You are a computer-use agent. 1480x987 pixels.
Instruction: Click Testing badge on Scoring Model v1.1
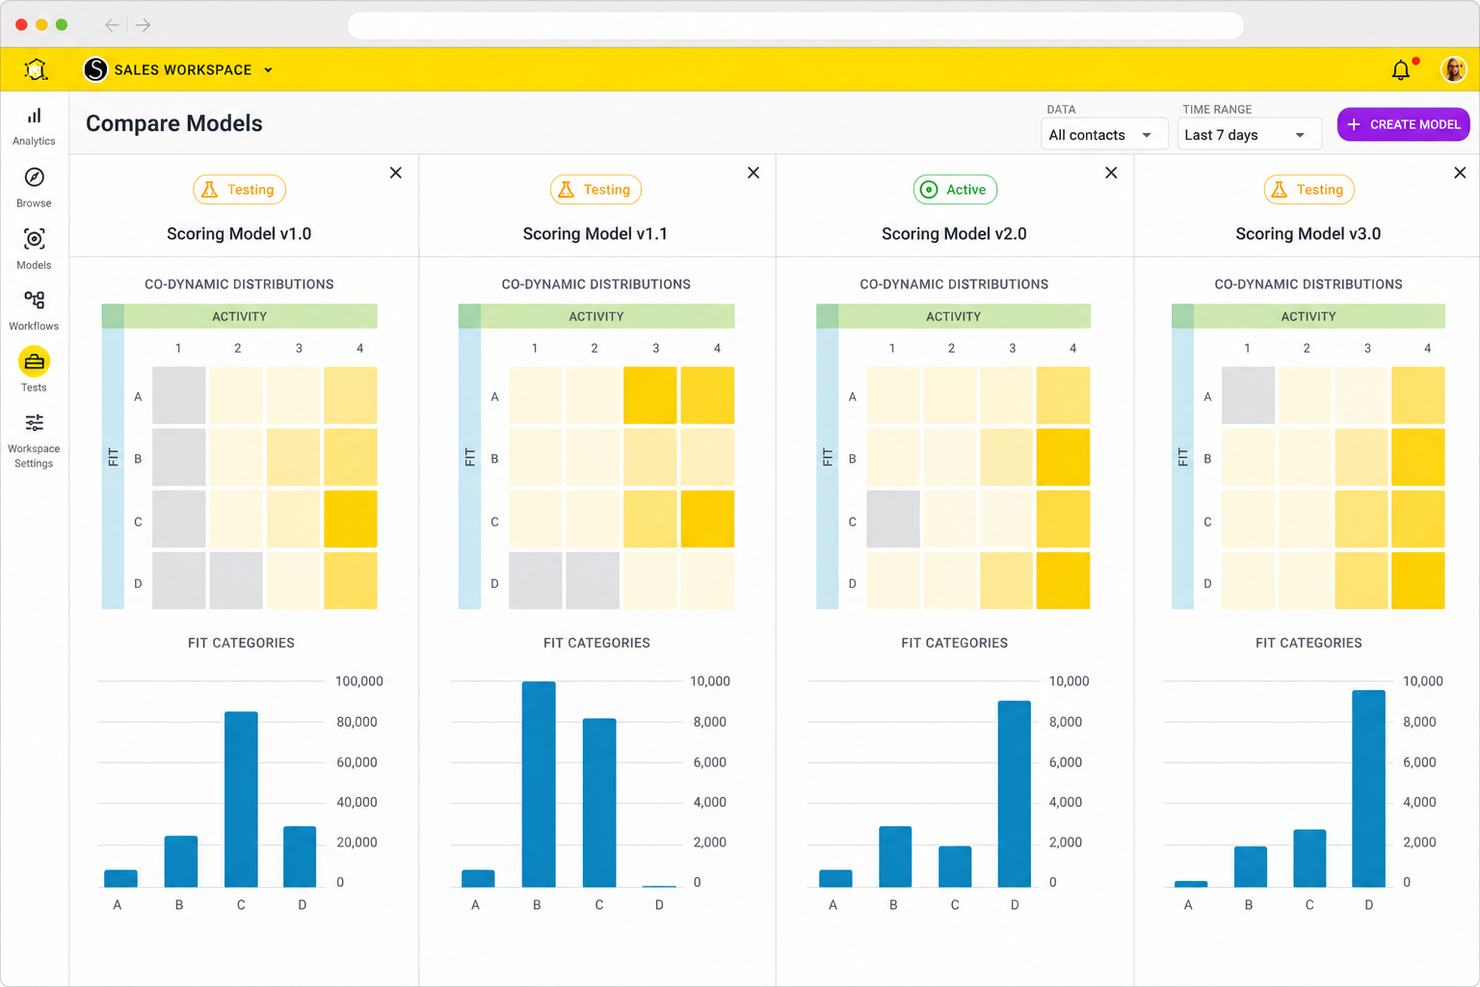pos(596,189)
